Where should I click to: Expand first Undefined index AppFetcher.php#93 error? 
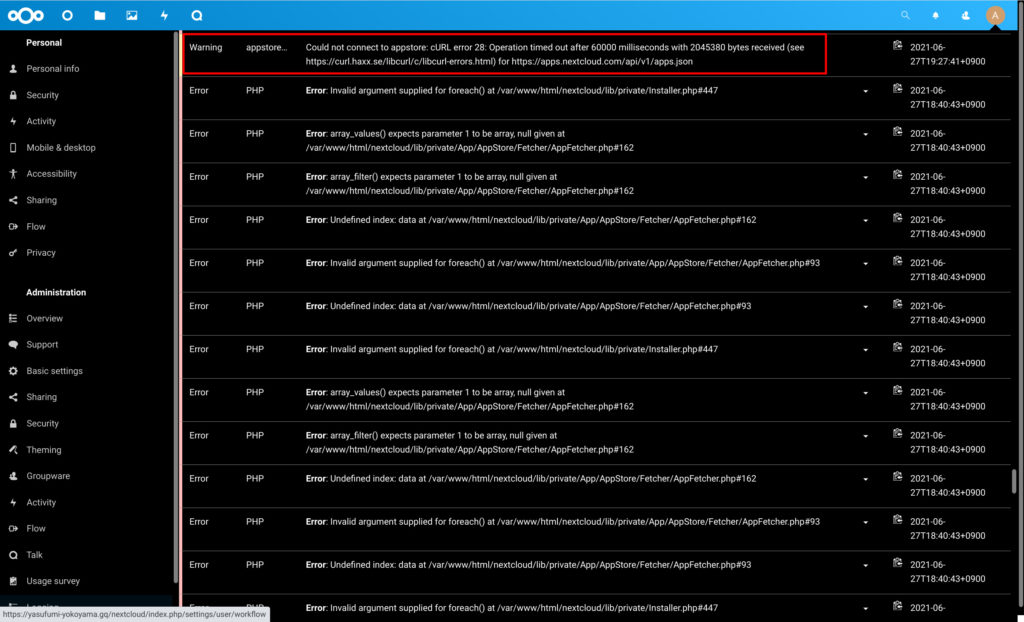click(x=866, y=306)
